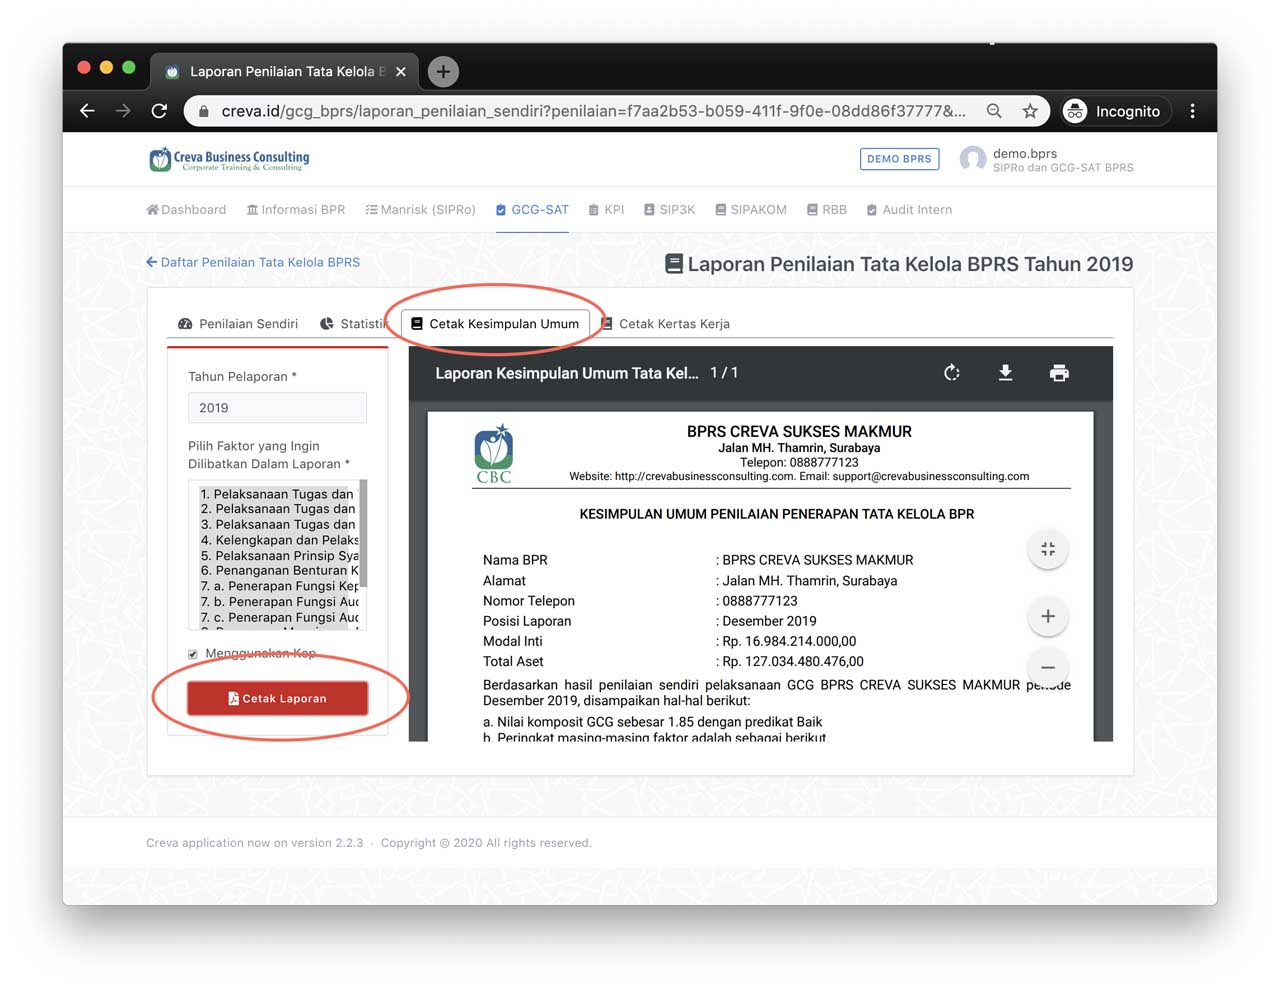
Task: Toggle the Menggunakan Kop checkbox
Action: point(193,654)
